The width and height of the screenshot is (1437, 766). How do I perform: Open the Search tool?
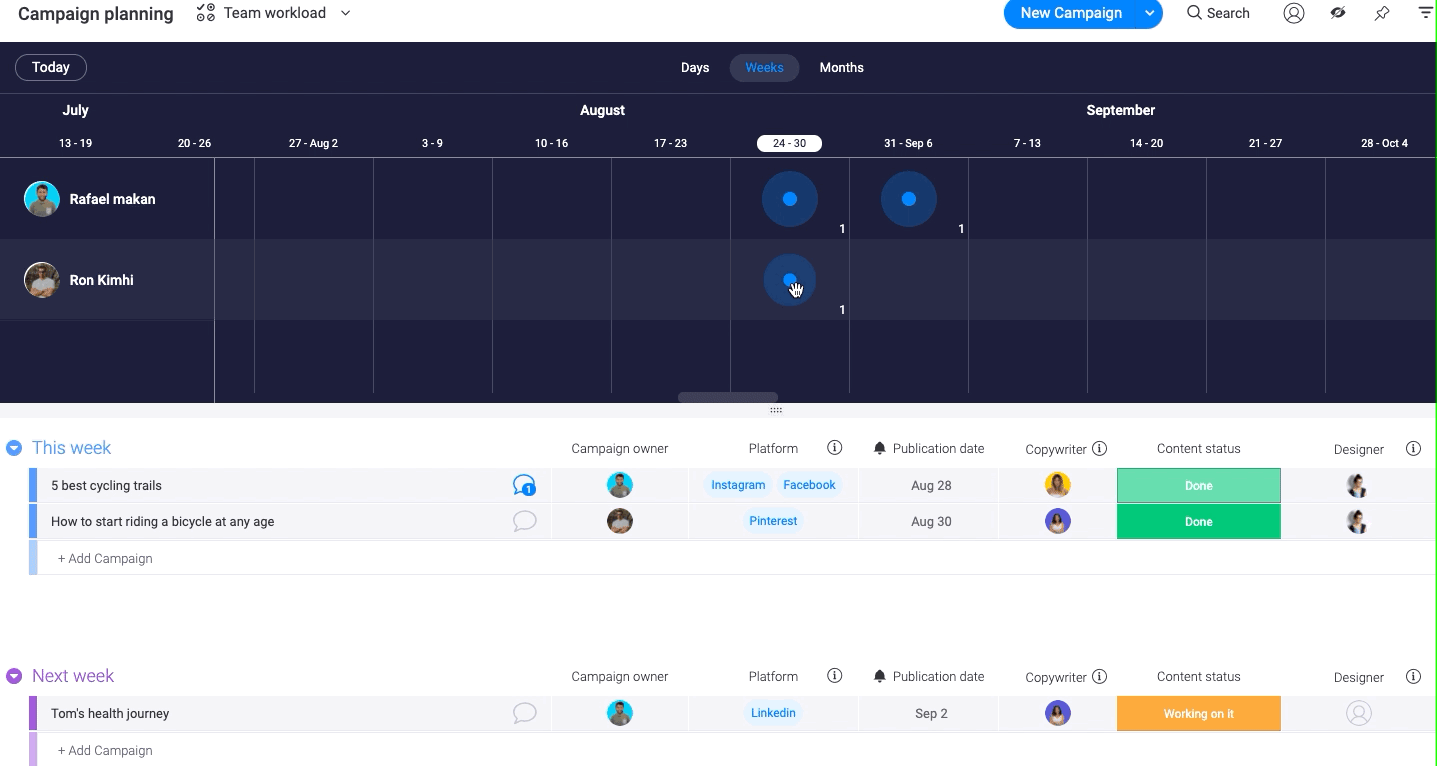tap(1218, 13)
